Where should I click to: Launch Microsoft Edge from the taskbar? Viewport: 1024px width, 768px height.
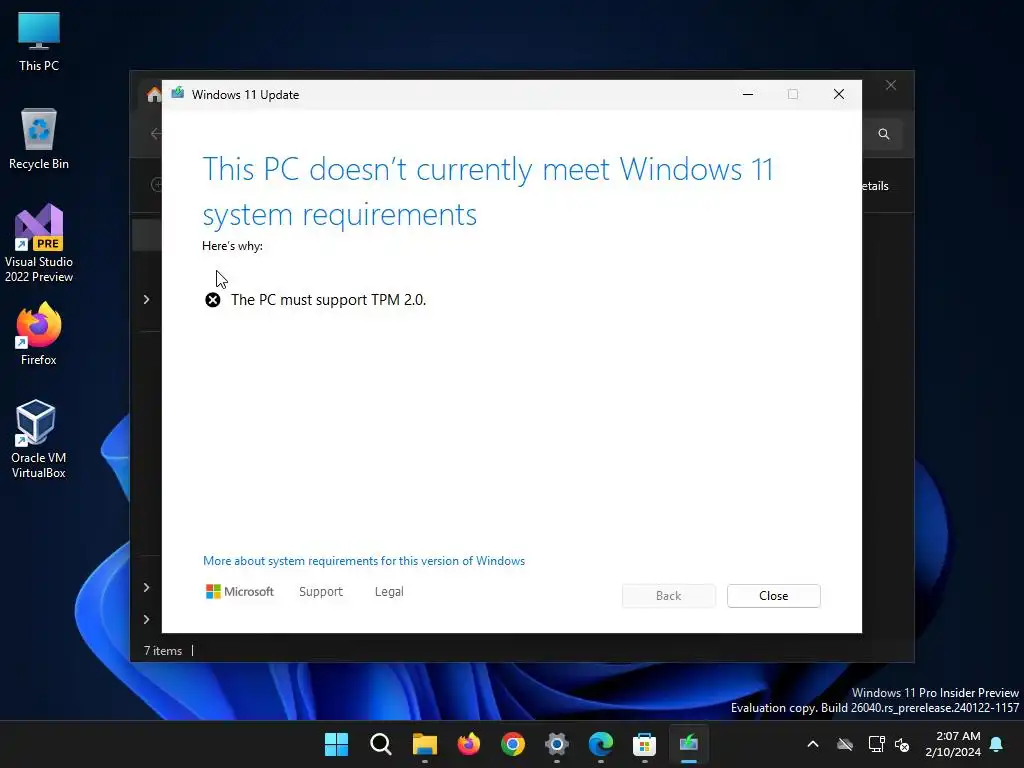[x=601, y=744]
